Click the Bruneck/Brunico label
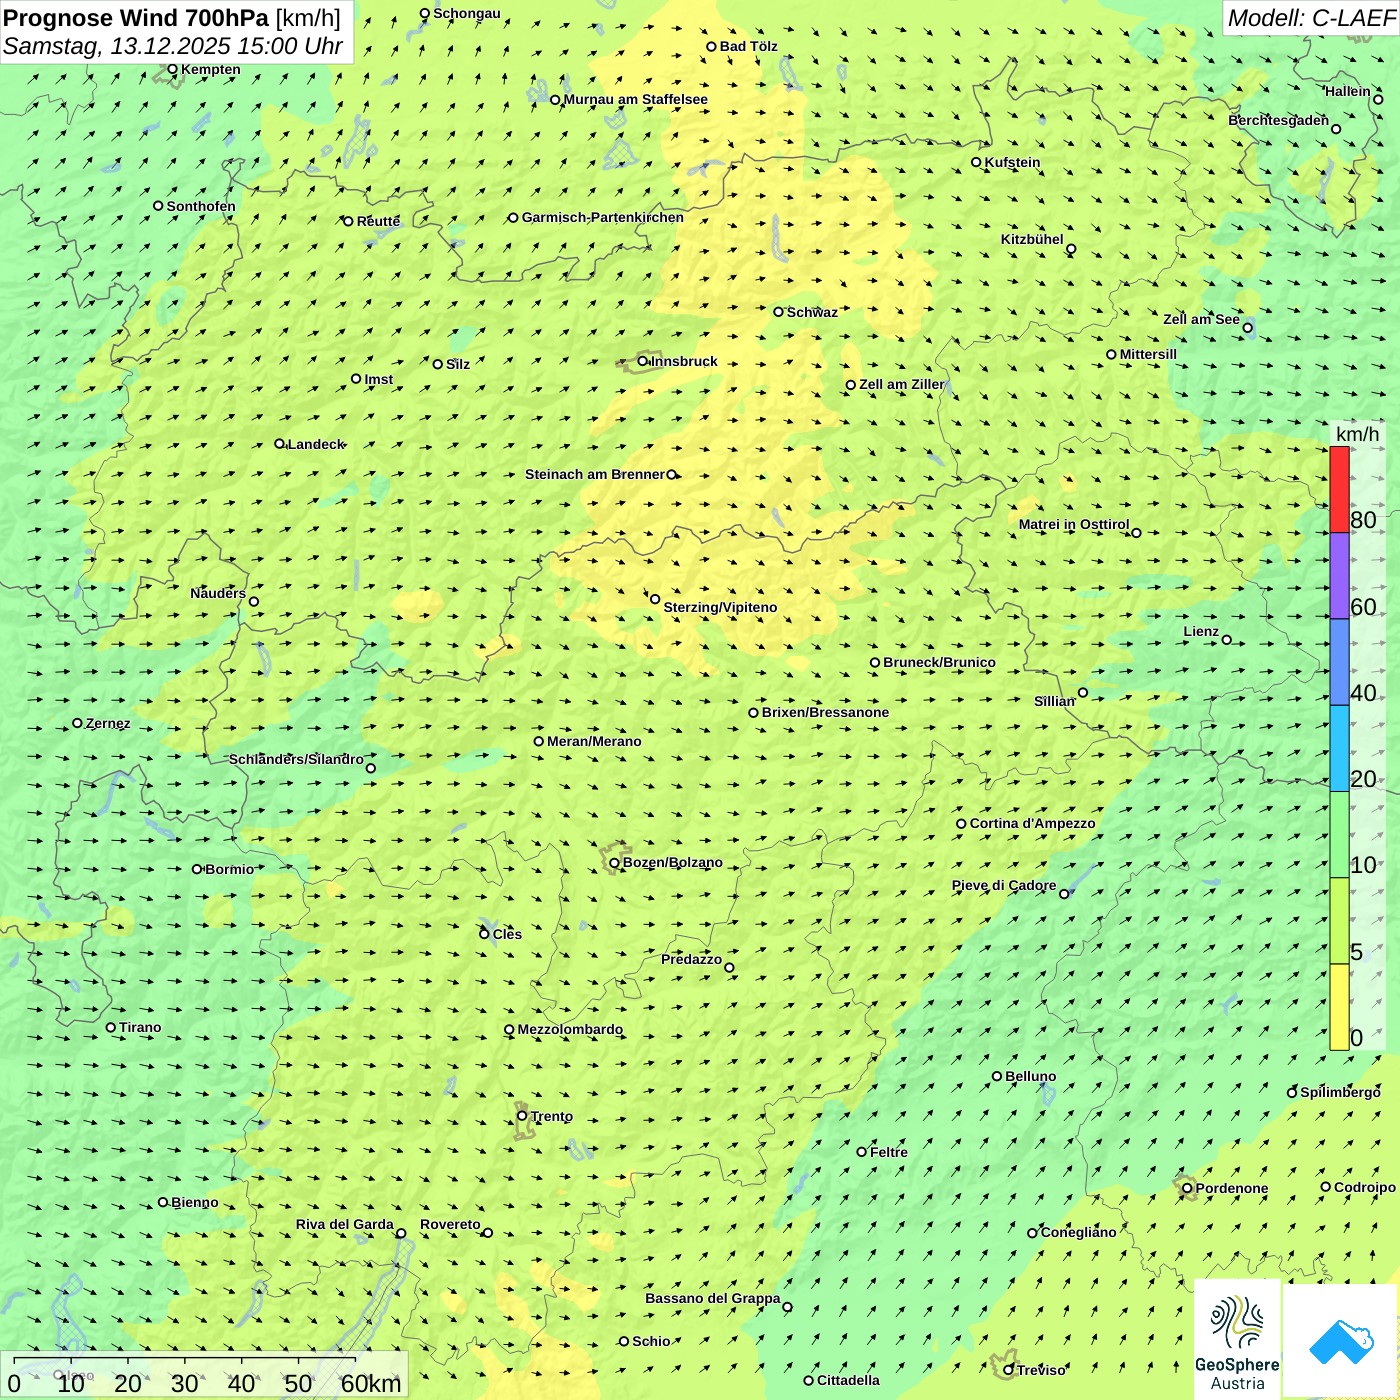1400x1400 pixels. 939,662
